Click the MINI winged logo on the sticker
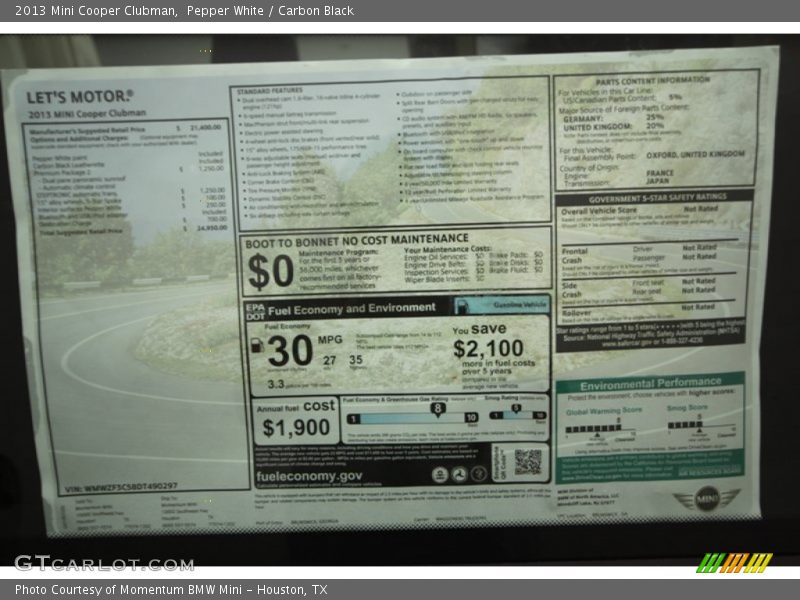This screenshot has width=800, height=600. [x=706, y=499]
